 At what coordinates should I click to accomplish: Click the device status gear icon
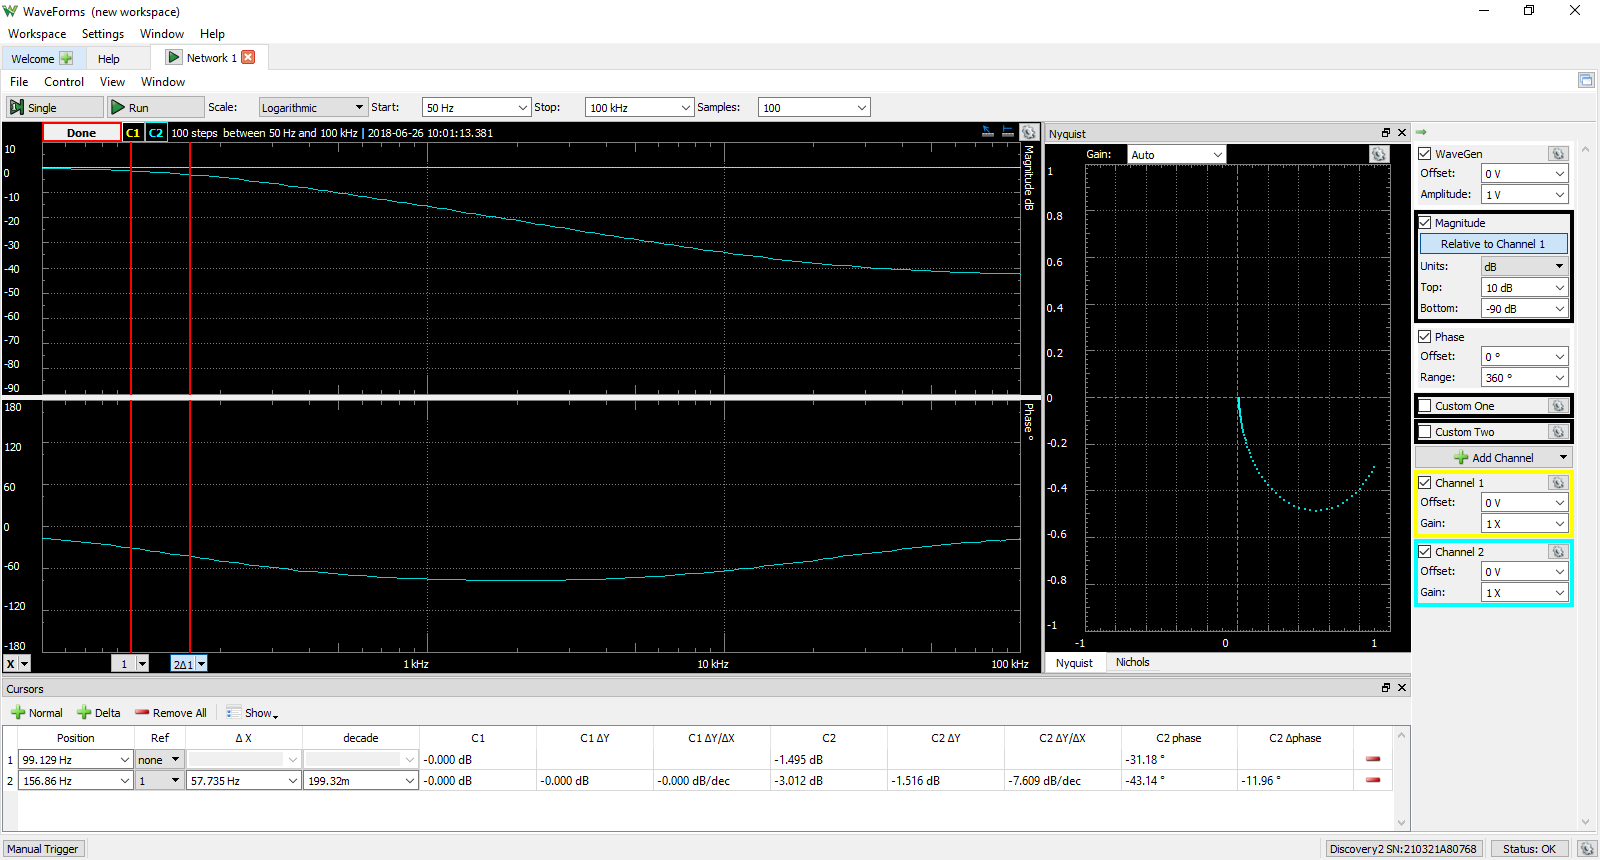[x=1586, y=849]
